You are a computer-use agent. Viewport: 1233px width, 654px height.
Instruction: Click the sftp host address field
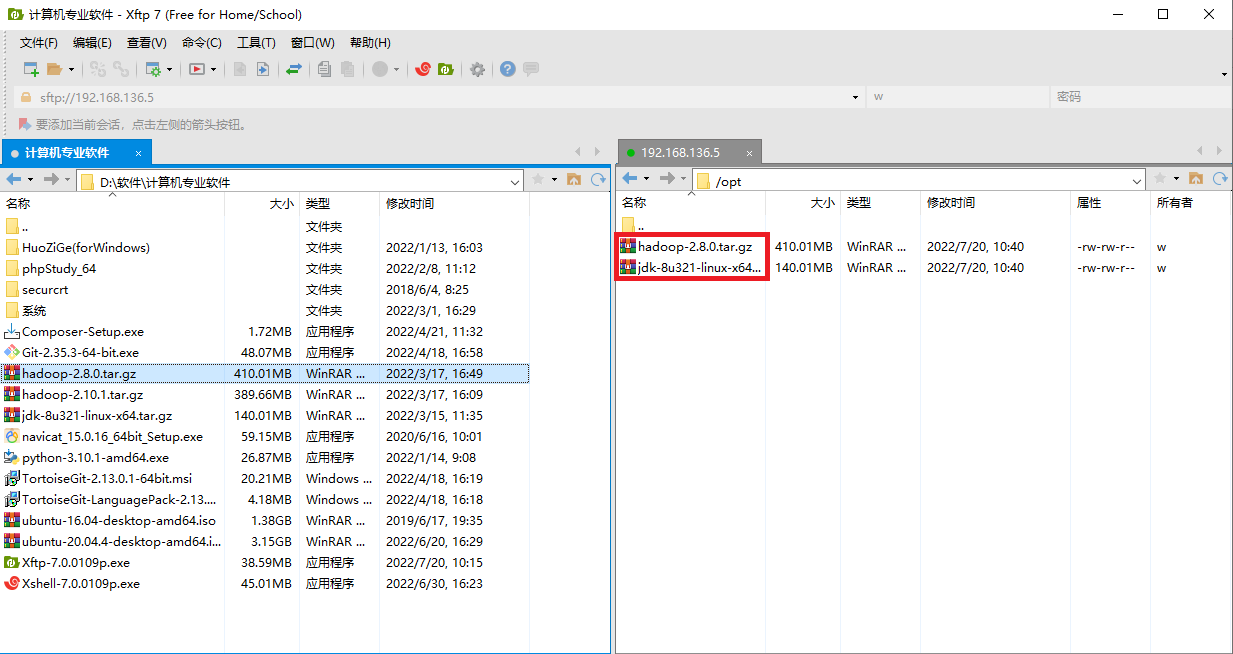(x=440, y=97)
